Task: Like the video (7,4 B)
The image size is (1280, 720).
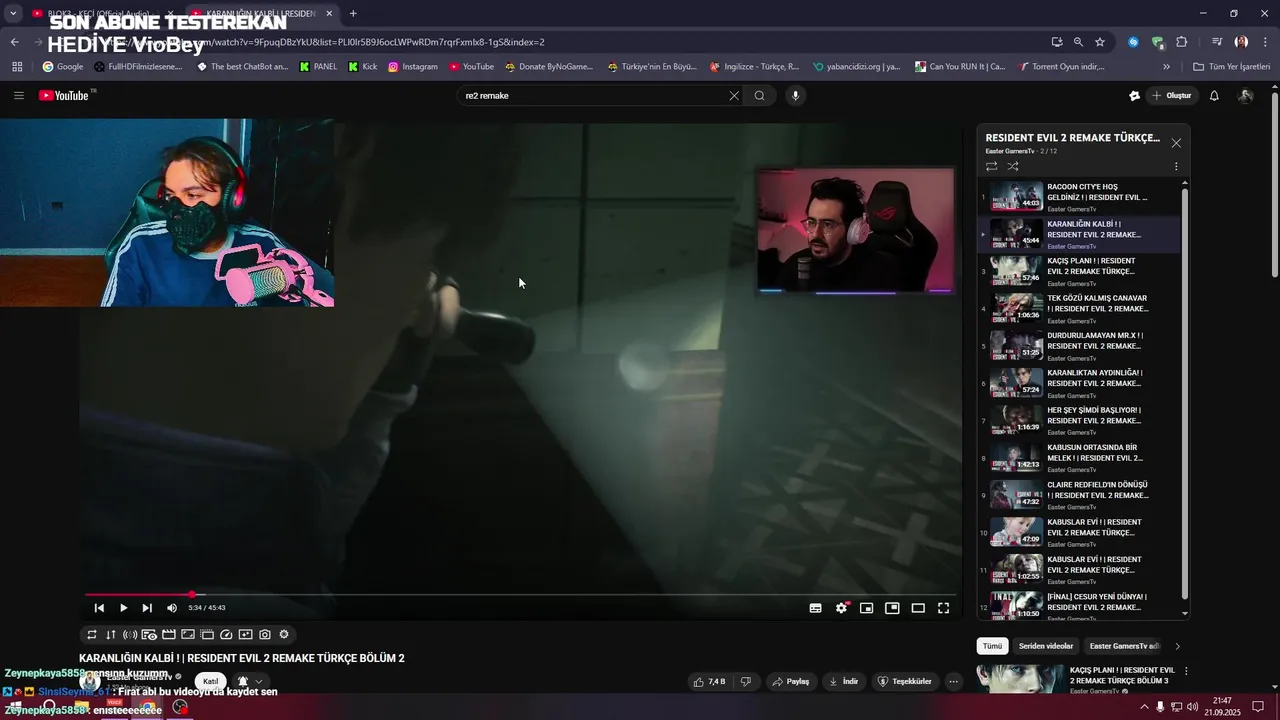Action: (x=709, y=682)
